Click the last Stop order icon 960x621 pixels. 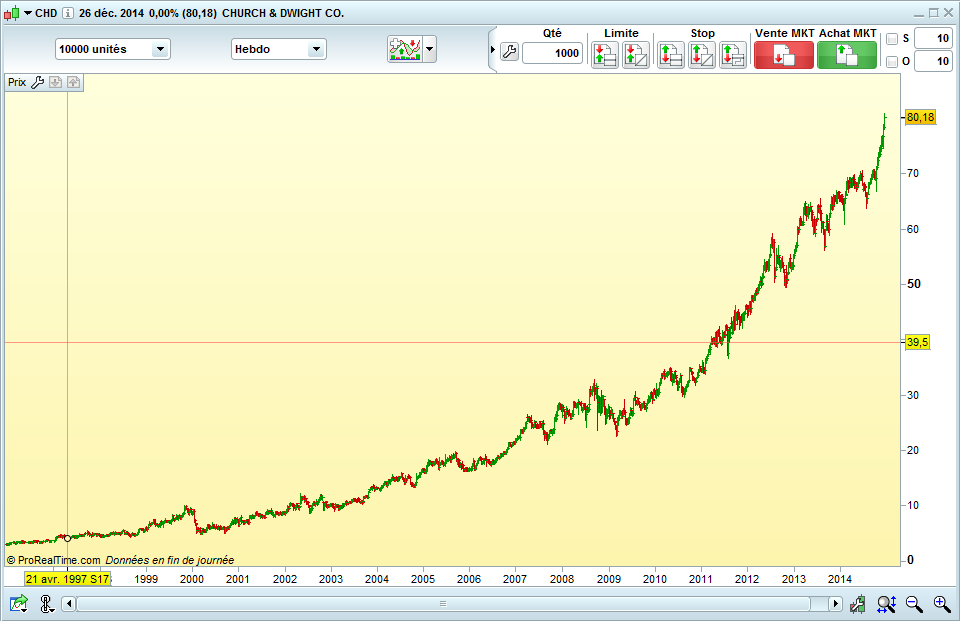click(733, 55)
